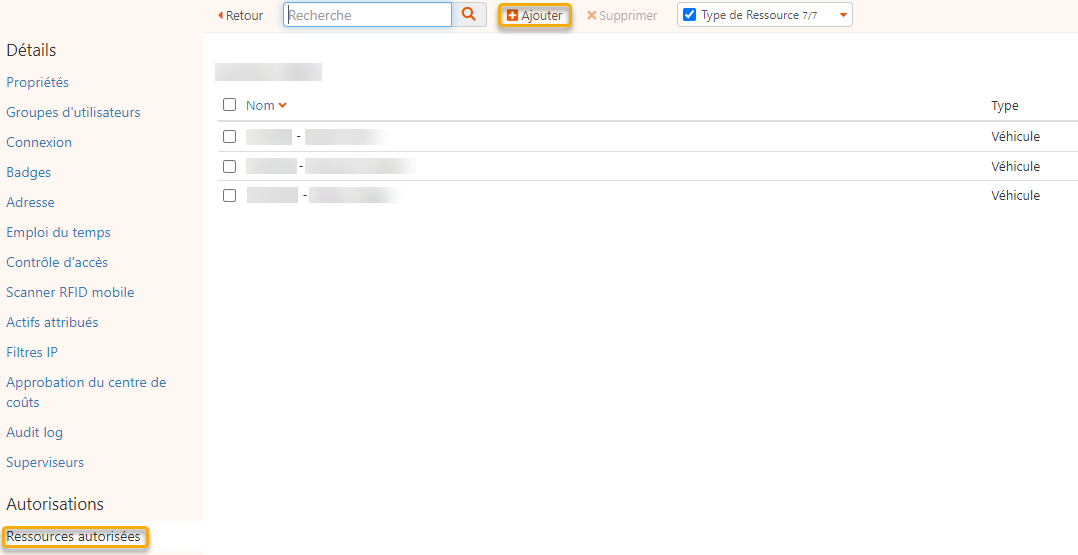Toggle the select-all checkbox in header
This screenshot has height=555, width=1078.
tap(230, 105)
